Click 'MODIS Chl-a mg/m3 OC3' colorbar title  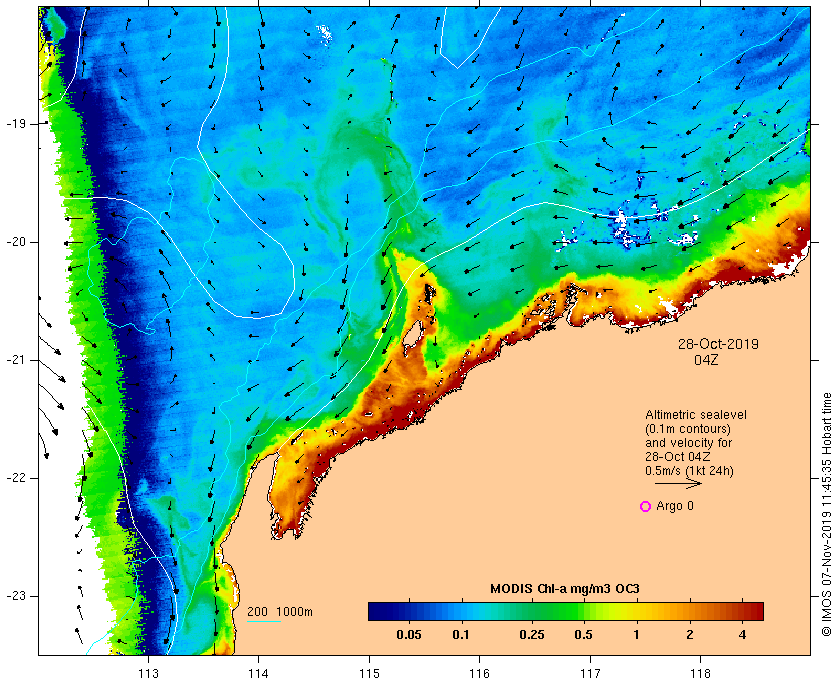pos(565,589)
